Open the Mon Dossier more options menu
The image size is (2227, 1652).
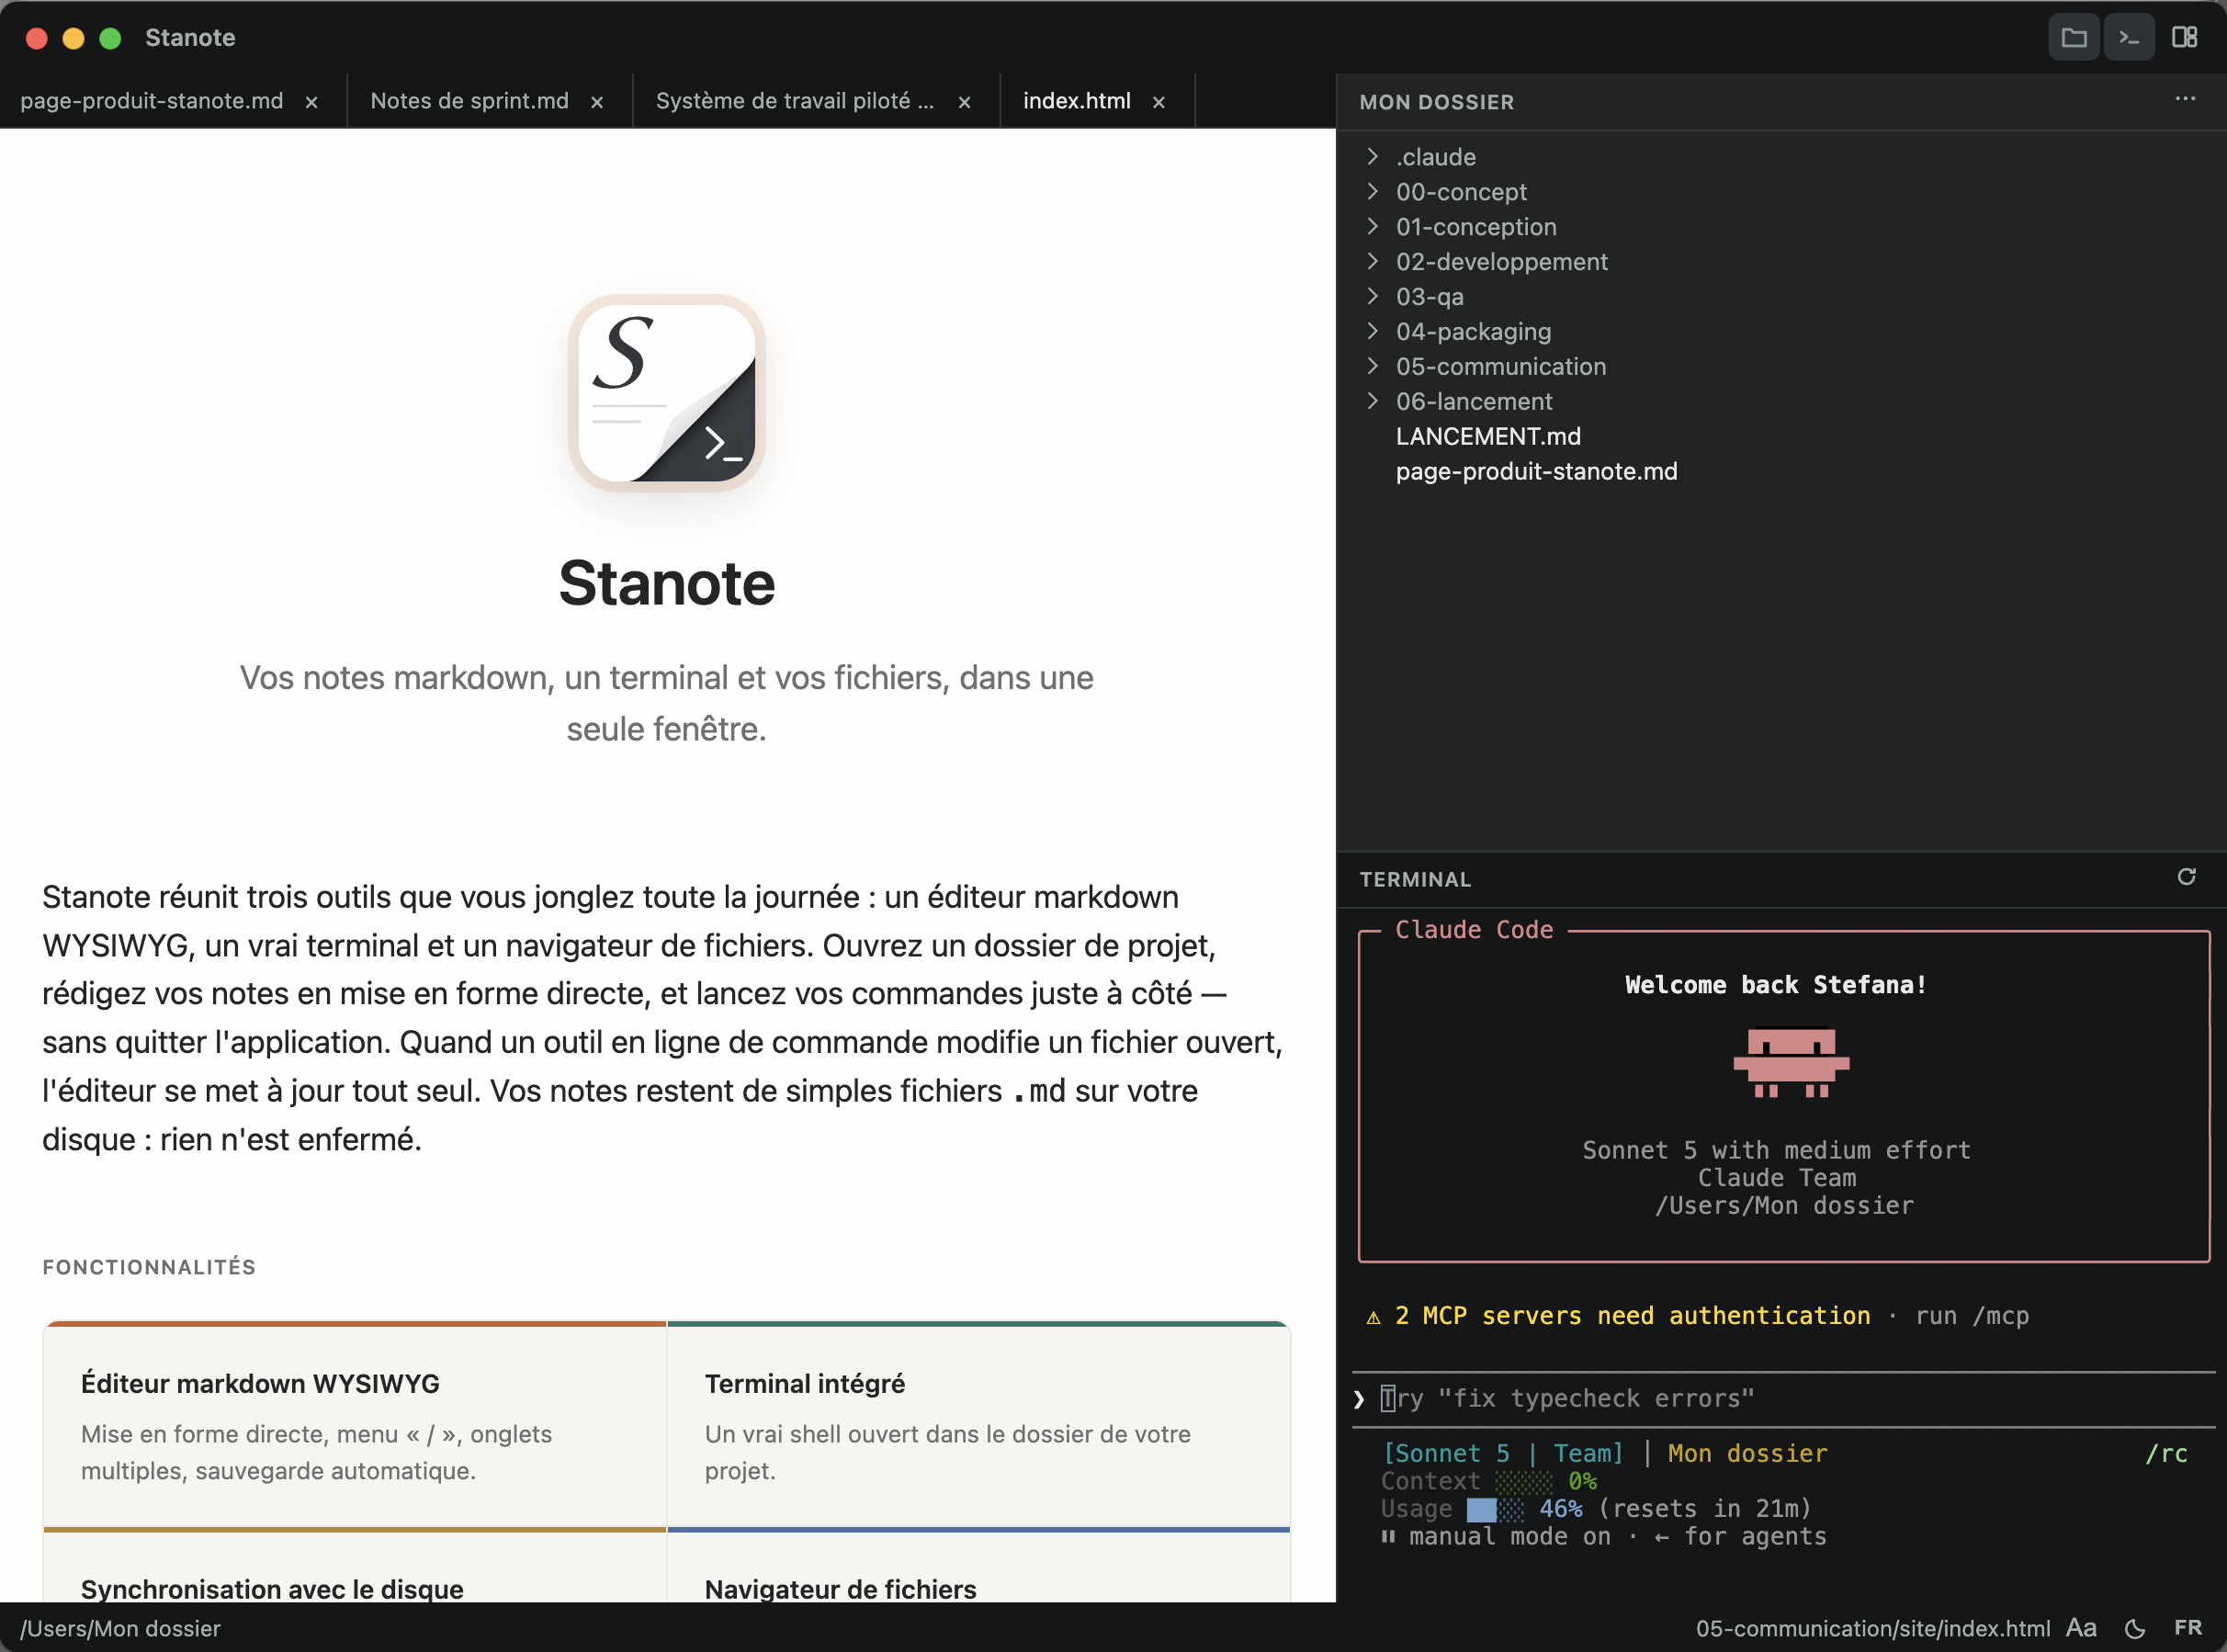[x=2185, y=99]
